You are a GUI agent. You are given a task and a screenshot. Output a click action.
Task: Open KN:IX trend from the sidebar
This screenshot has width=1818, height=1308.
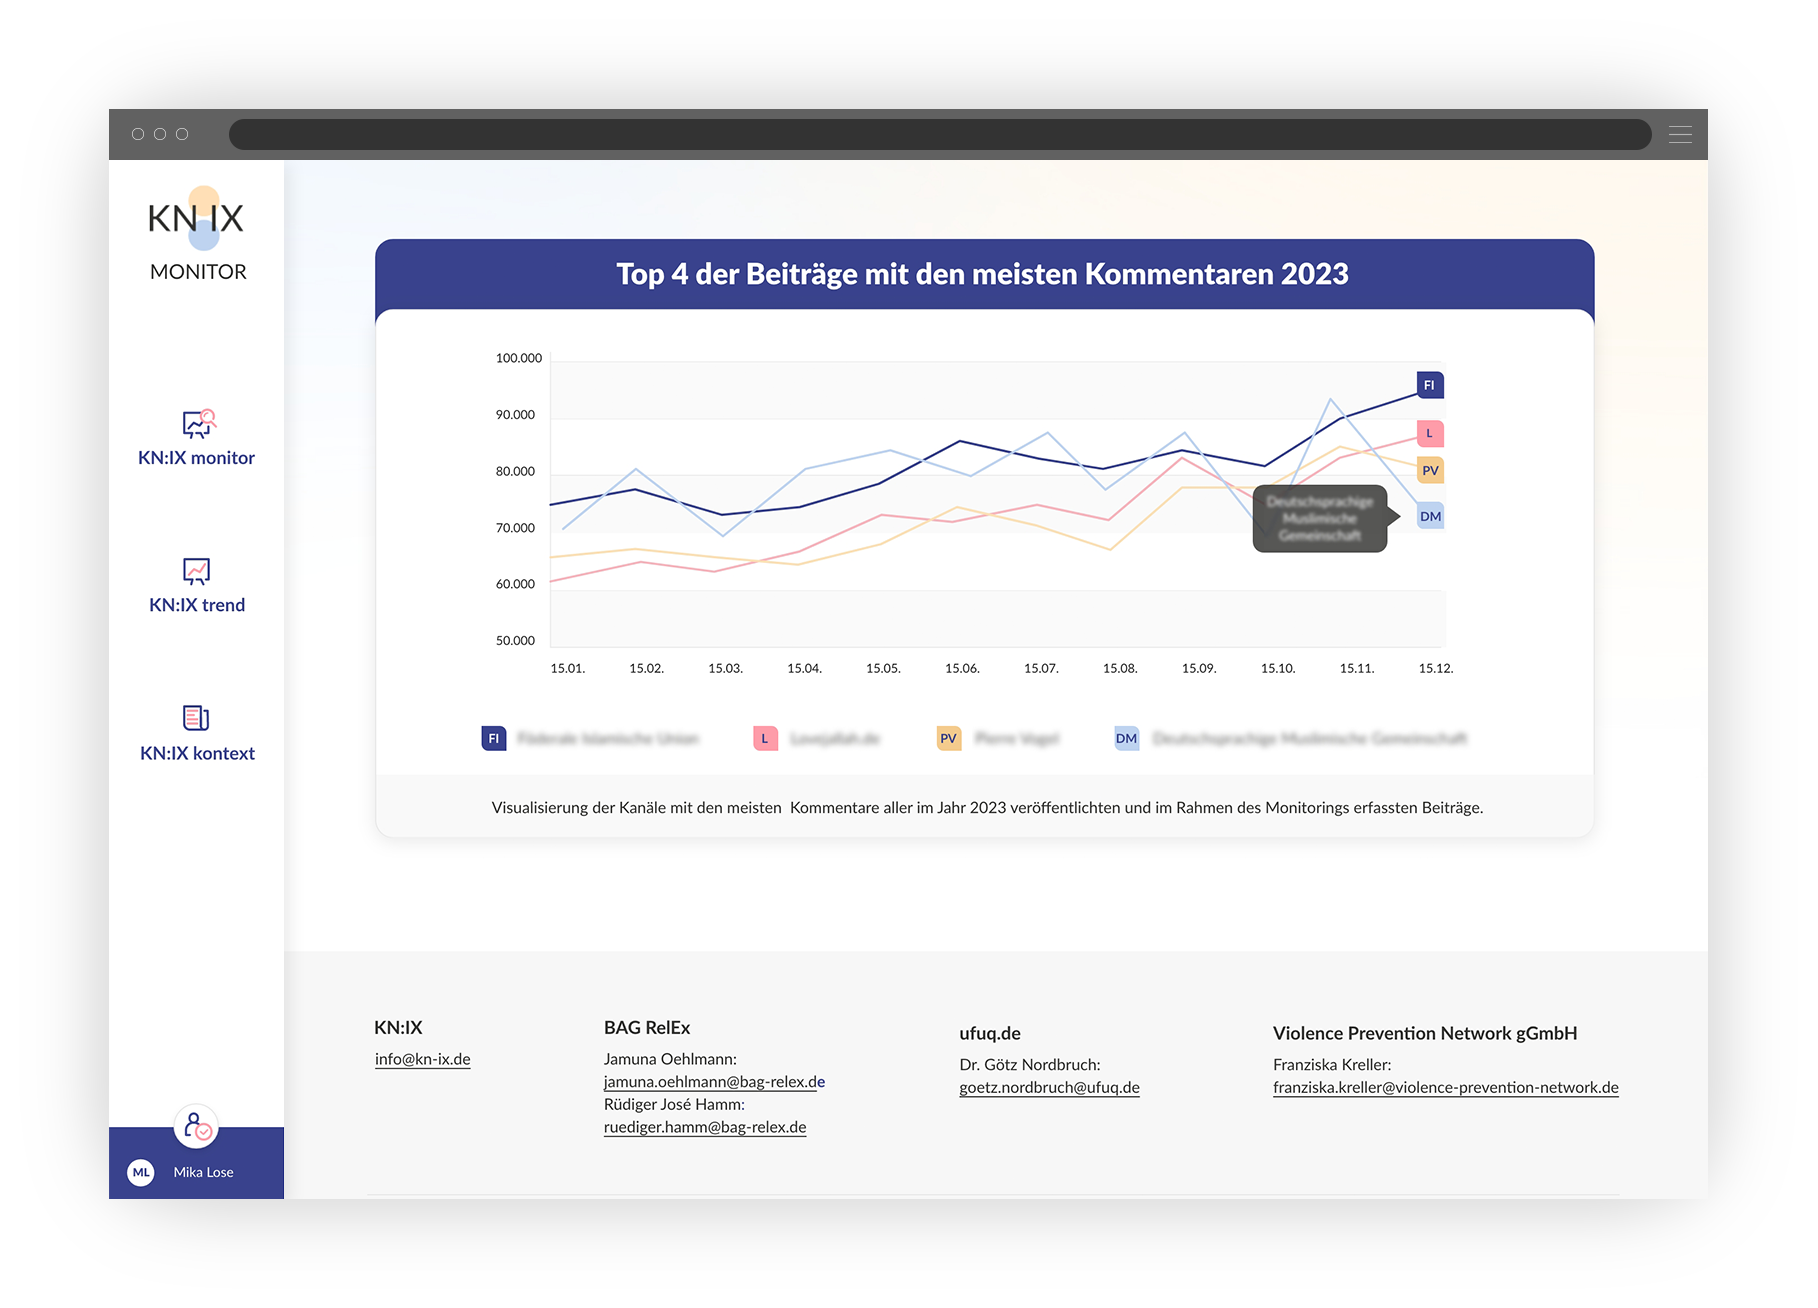197,604
